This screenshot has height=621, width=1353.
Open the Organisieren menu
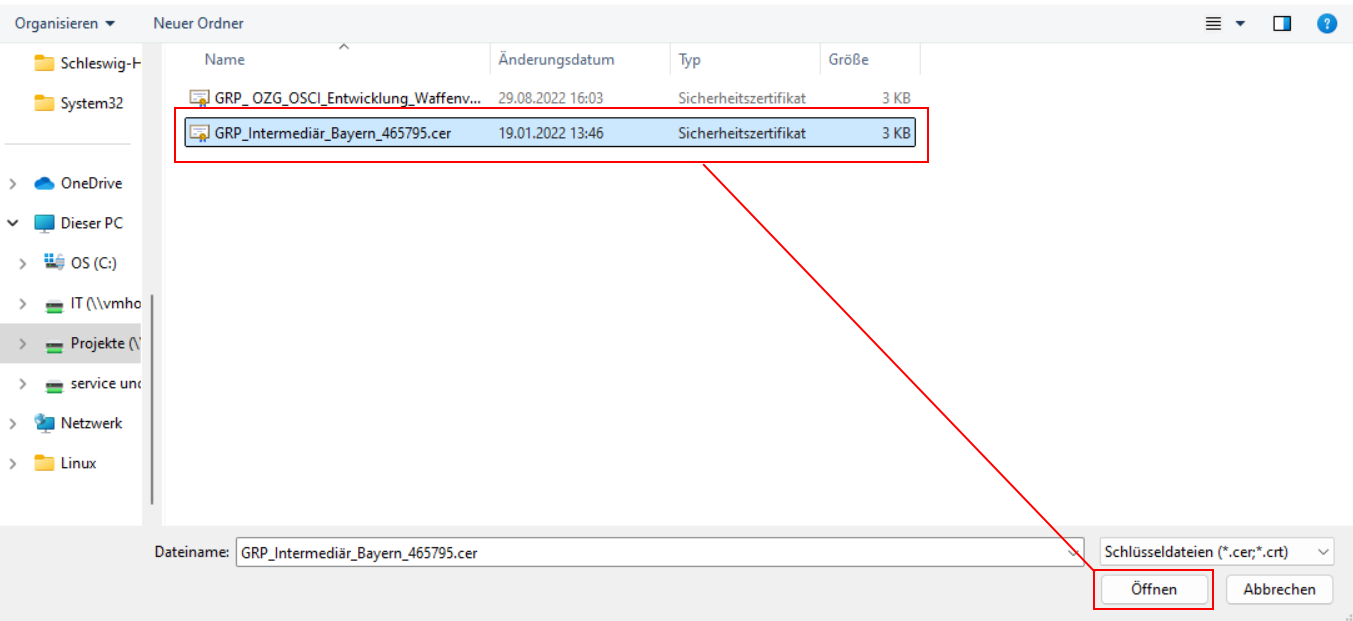click(64, 23)
